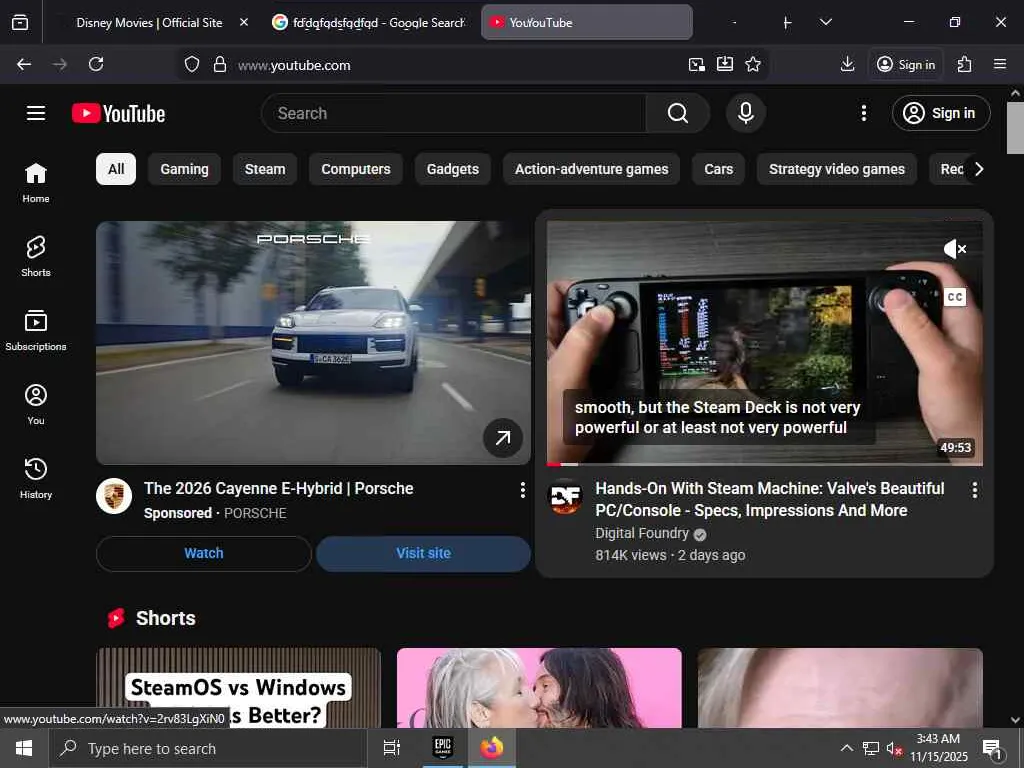The width and height of the screenshot is (1024, 768).
Task: Click Firefox toolbar Sign in button
Action: [x=906, y=64]
